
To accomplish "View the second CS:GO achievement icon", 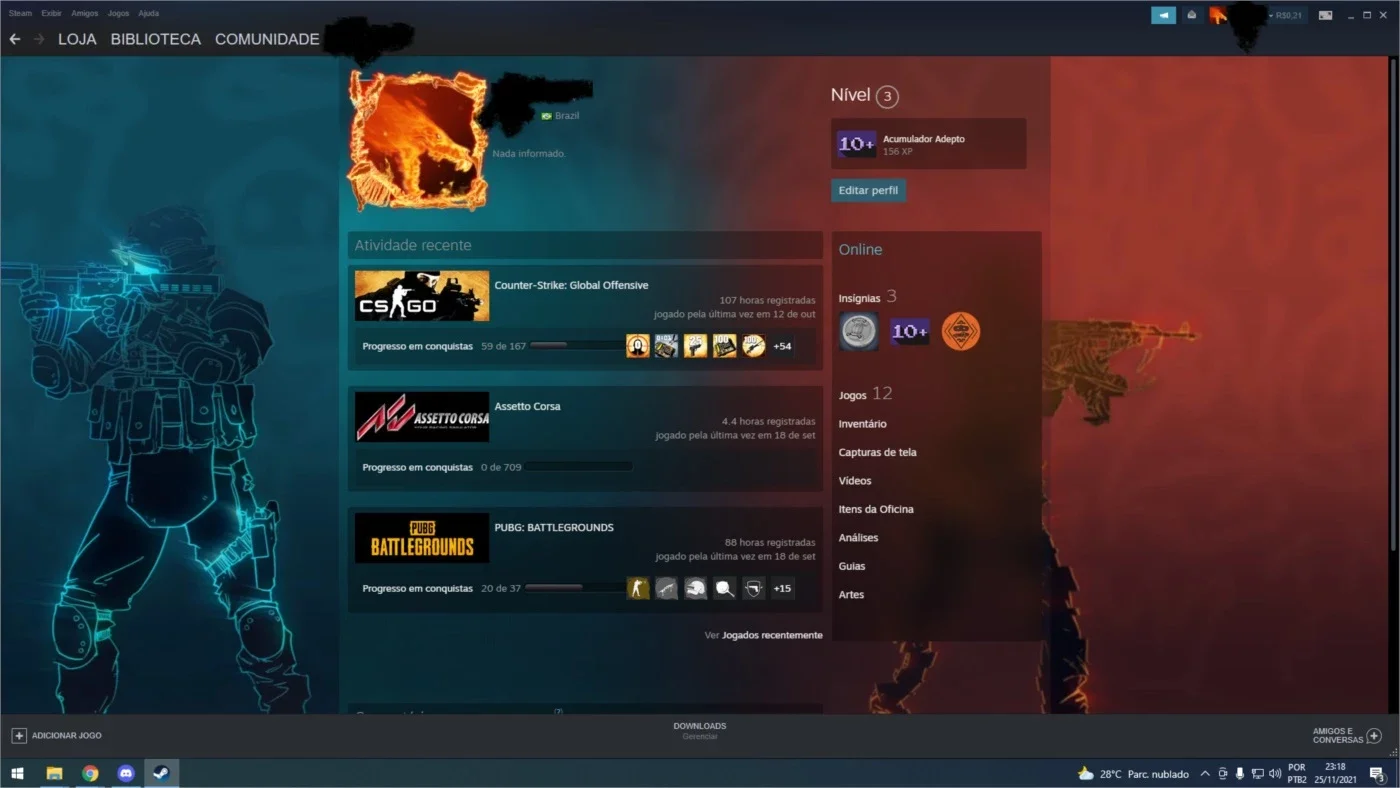I will pyautogui.click(x=667, y=346).
